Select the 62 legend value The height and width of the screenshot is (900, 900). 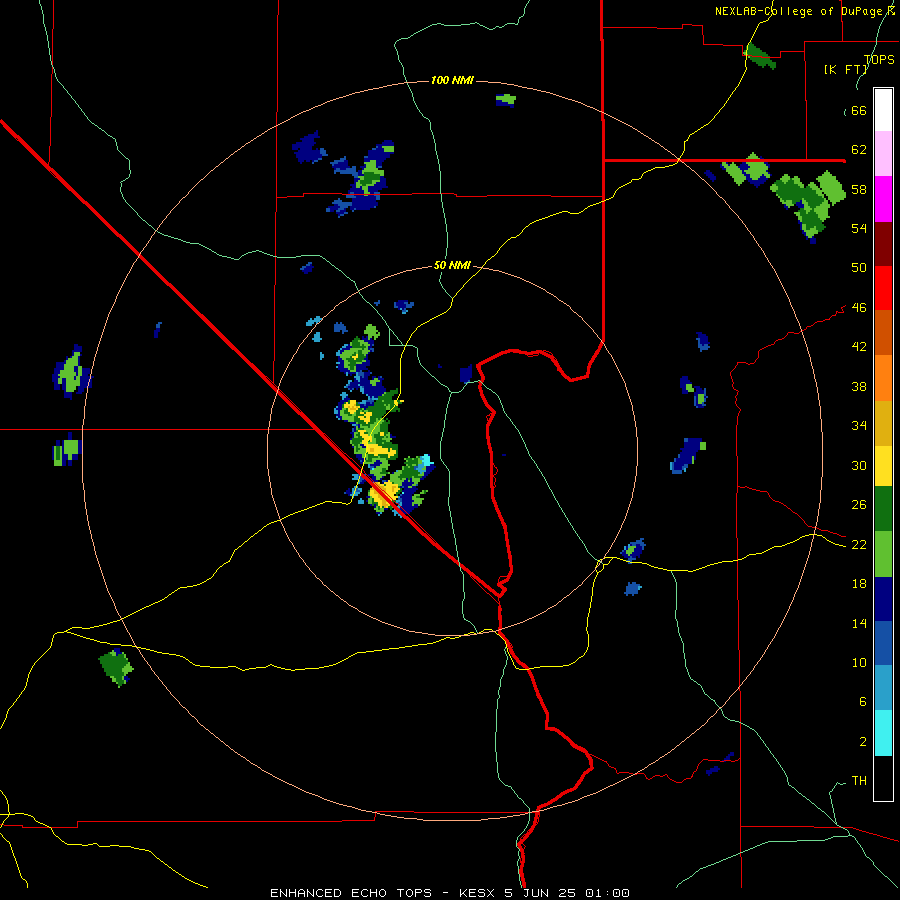tap(859, 150)
